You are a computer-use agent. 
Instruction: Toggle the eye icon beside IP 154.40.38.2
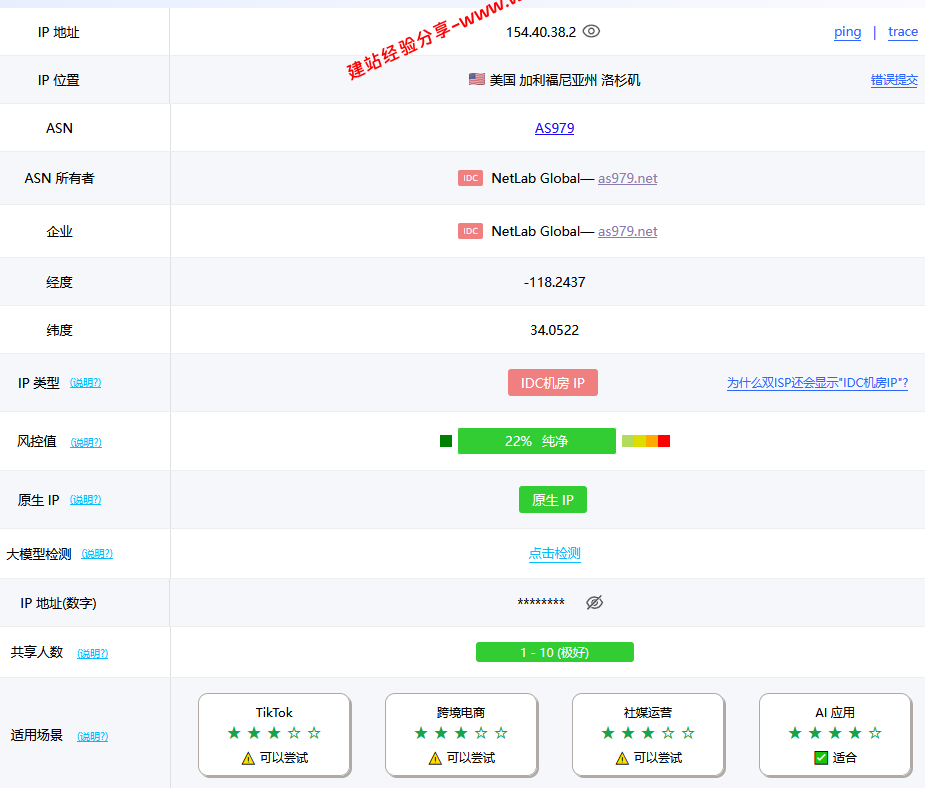tap(591, 31)
